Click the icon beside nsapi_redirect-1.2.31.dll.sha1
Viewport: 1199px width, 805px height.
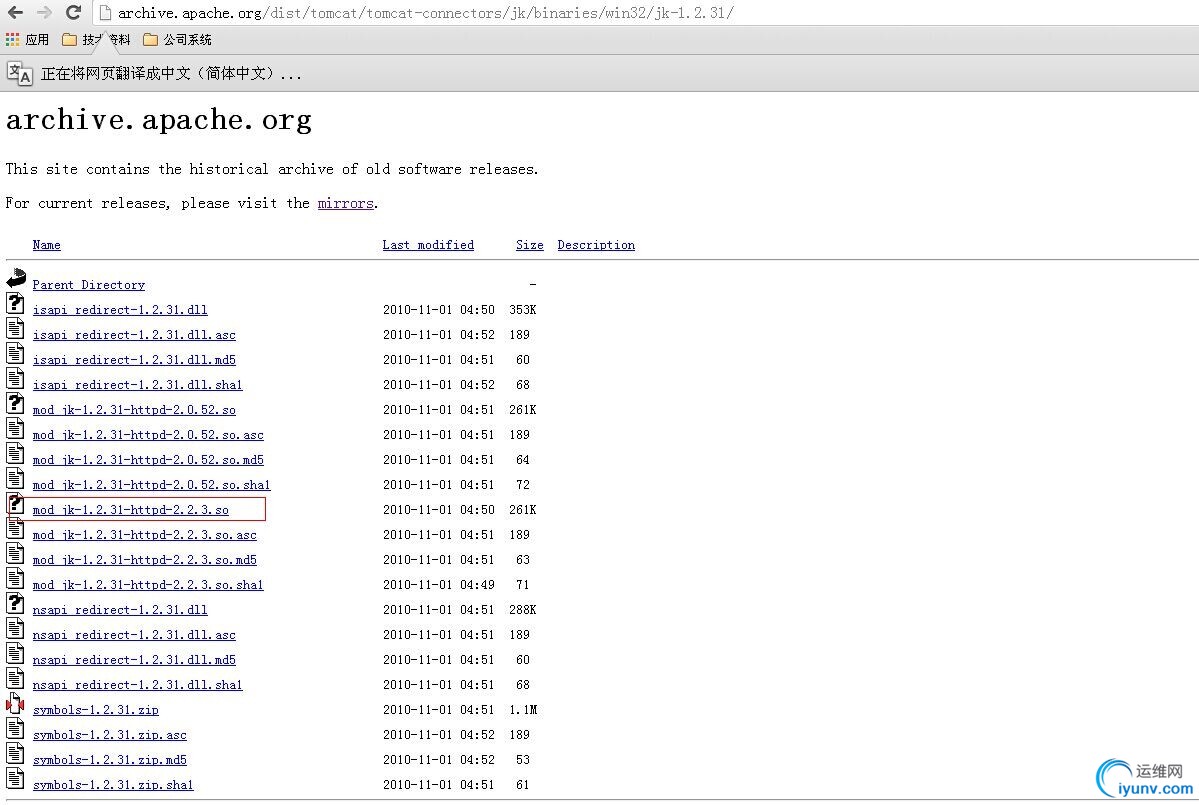click(x=15, y=679)
